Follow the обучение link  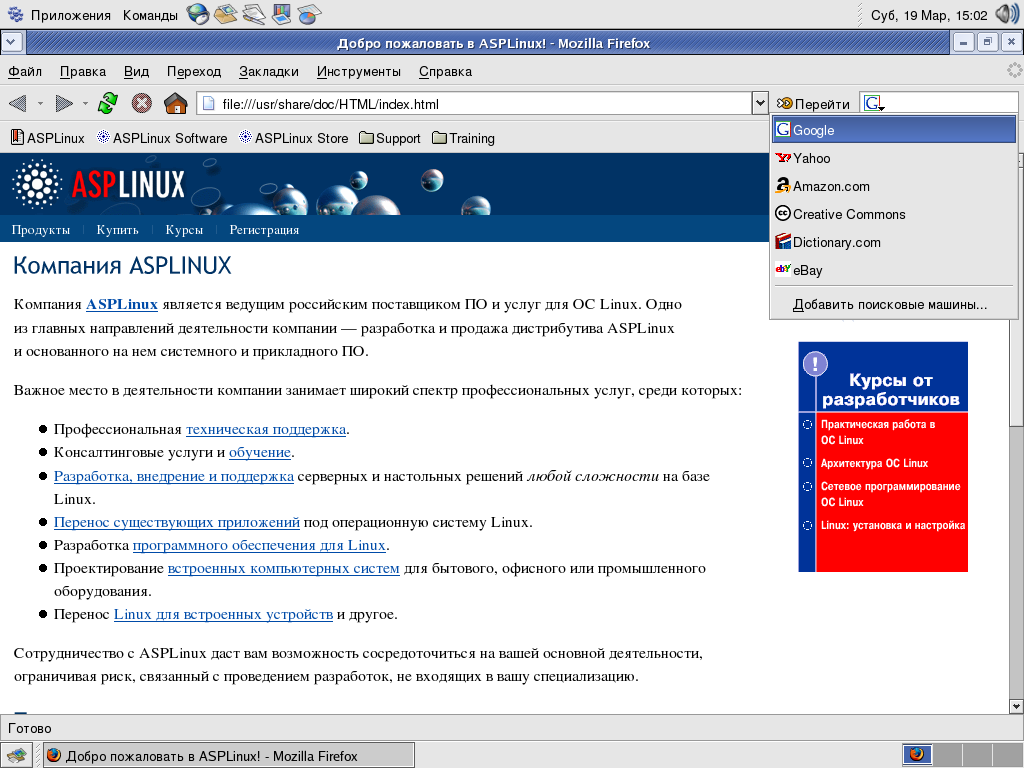coord(260,453)
